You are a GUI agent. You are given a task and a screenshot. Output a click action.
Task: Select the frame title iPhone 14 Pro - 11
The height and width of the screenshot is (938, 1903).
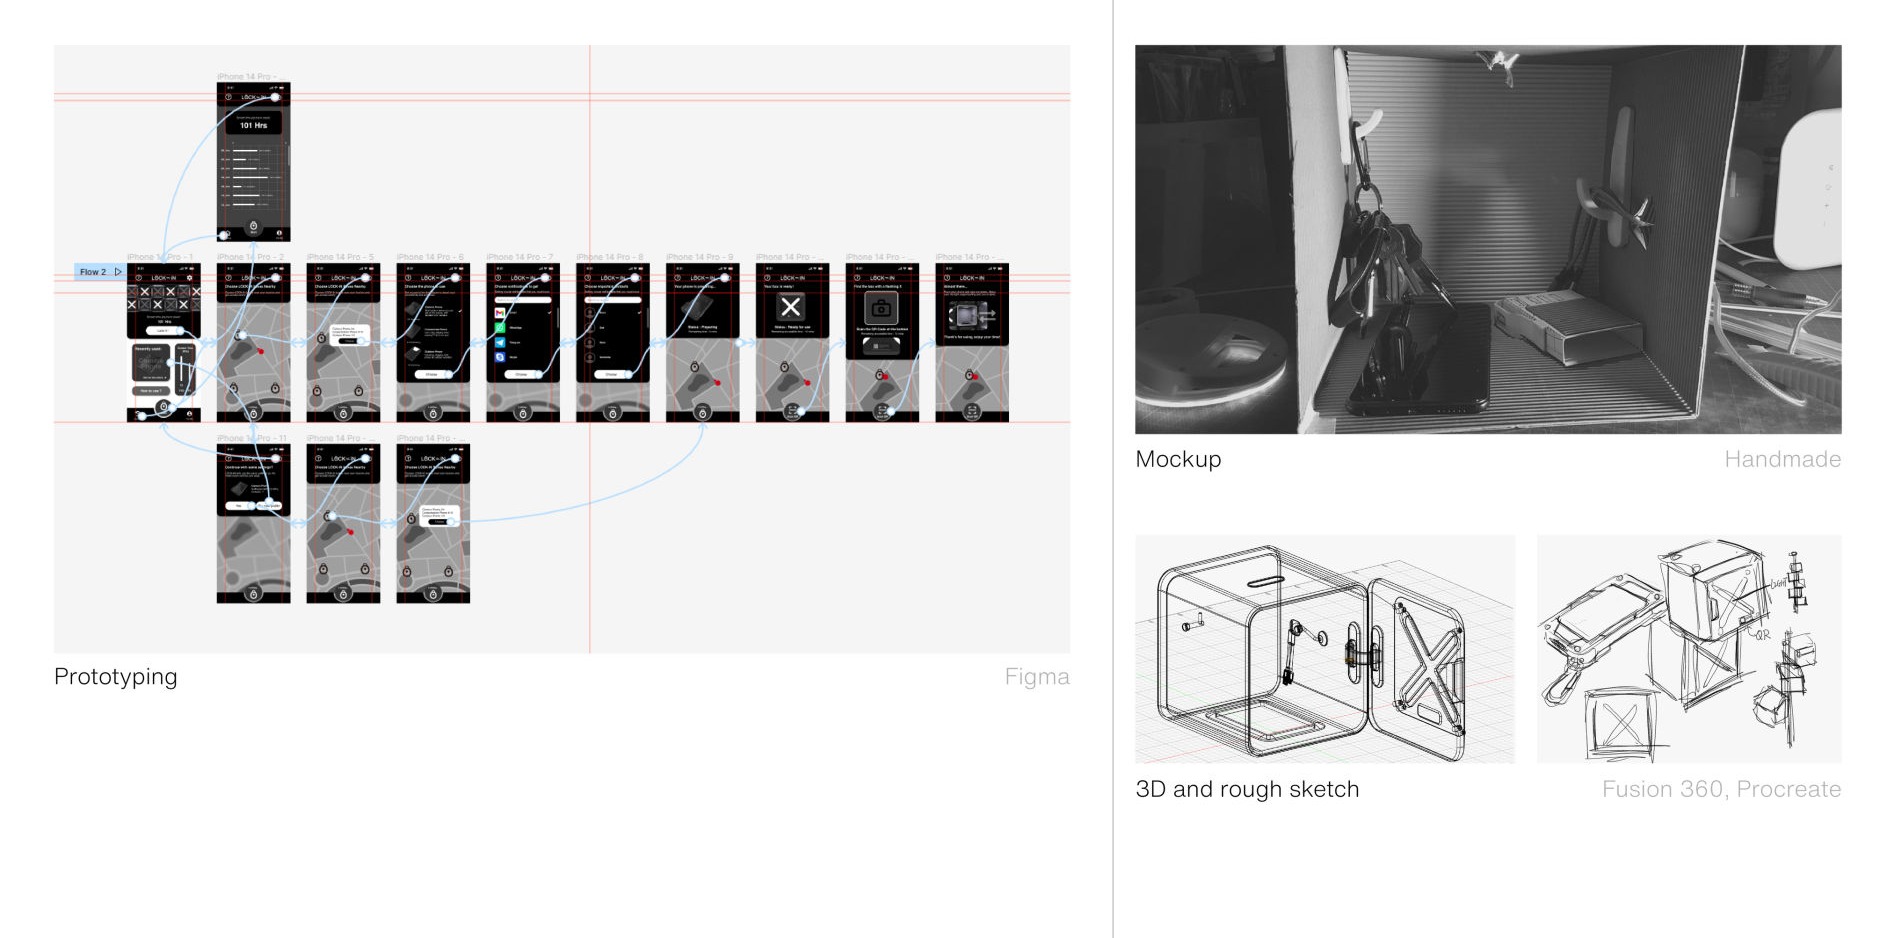tap(252, 438)
